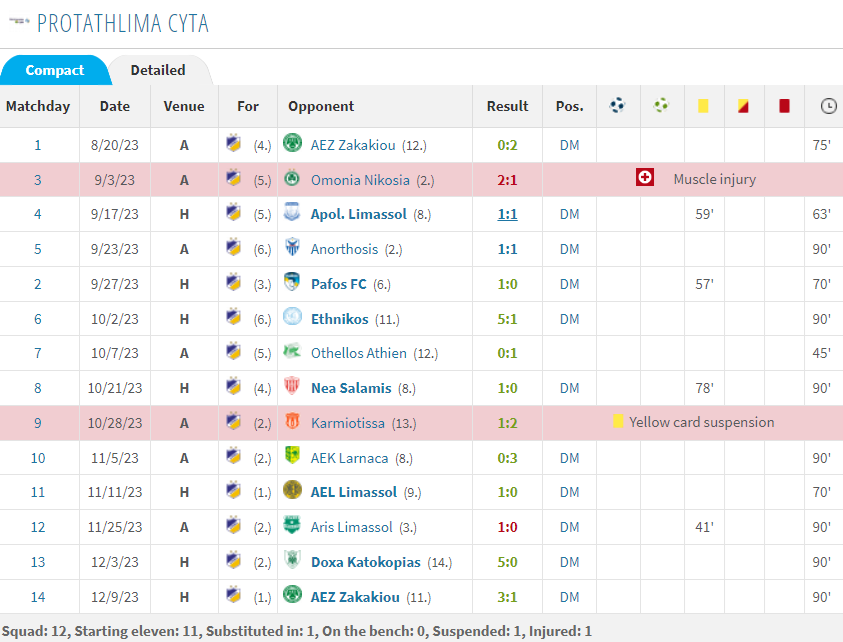Open matchday 7 link

[x=38, y=353]
